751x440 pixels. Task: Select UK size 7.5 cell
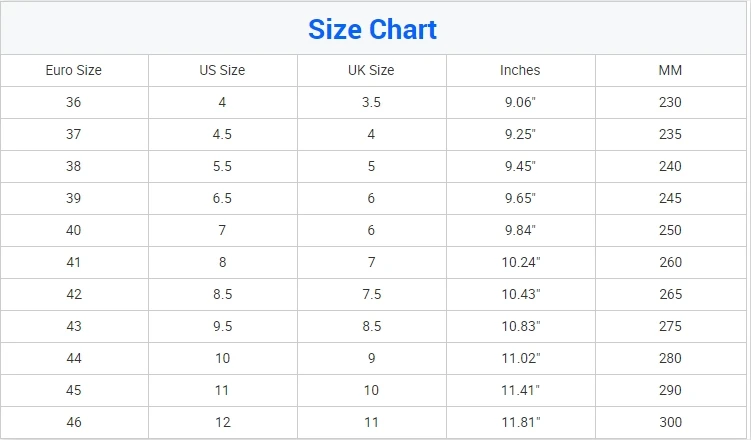coord(371,294)
